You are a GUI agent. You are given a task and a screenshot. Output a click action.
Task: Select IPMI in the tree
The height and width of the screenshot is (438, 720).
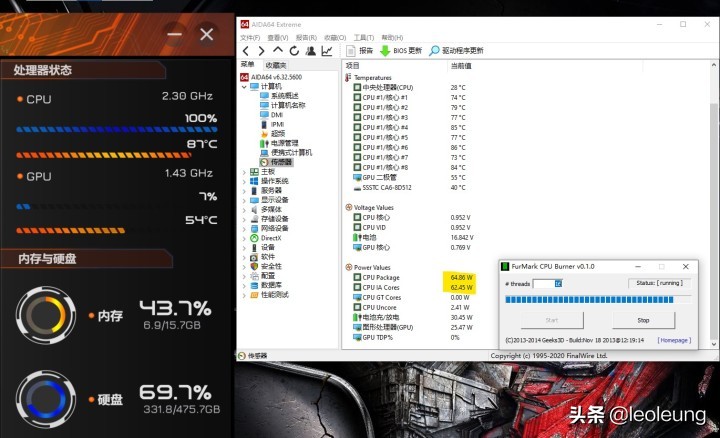[x=272, y=124]
